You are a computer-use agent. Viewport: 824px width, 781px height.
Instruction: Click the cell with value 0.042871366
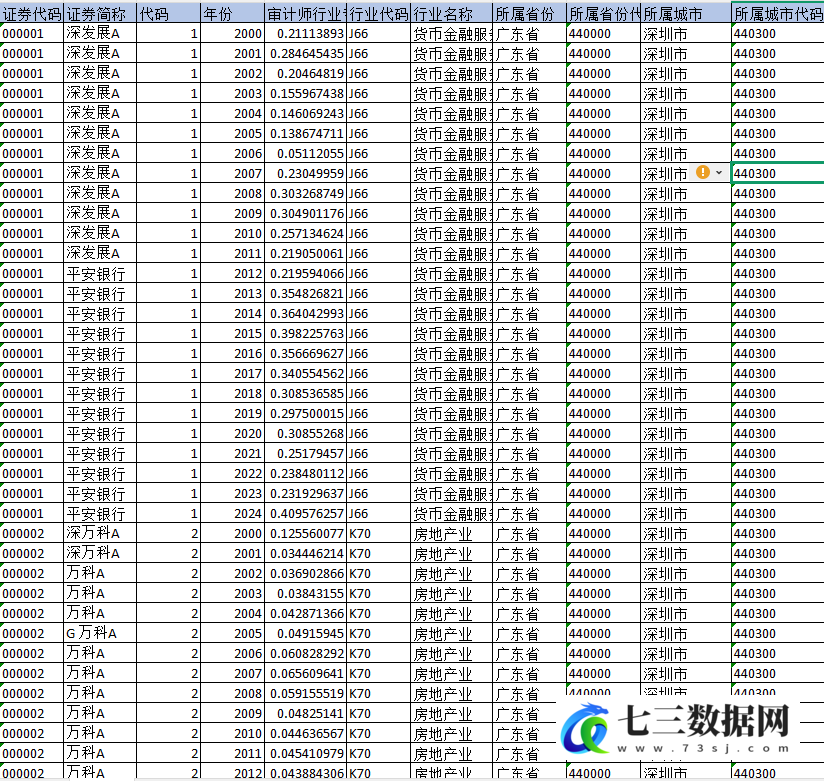tap(305, 613)
